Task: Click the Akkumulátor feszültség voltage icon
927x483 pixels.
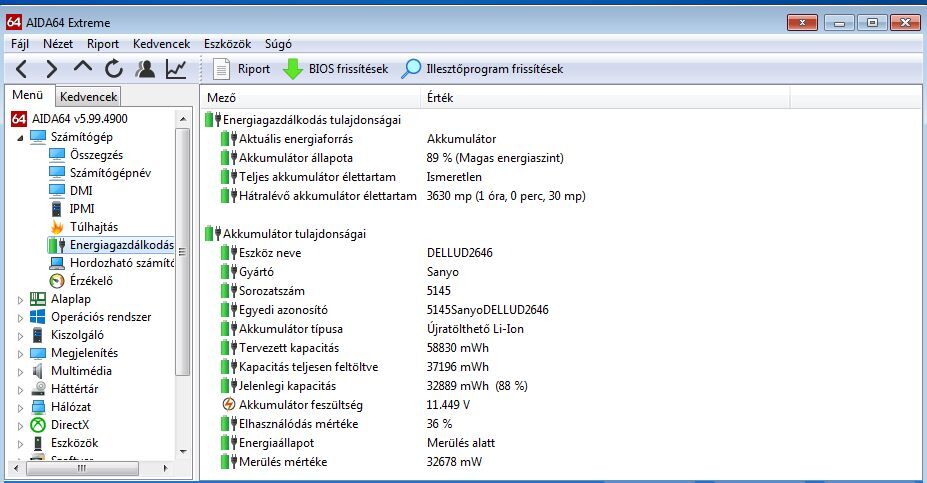Action: pos(228,404)
